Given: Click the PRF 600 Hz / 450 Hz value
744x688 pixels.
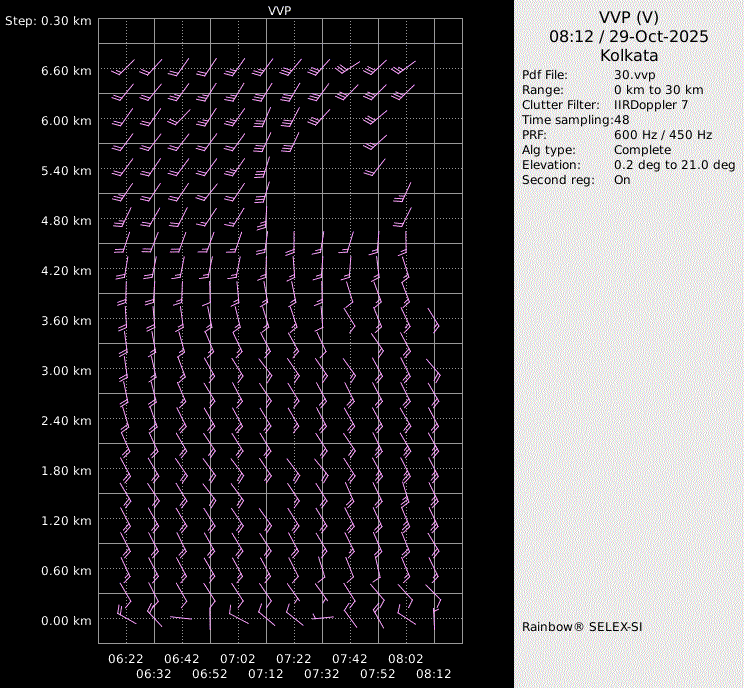Looking at the screenshot, I should coord(663,135).
